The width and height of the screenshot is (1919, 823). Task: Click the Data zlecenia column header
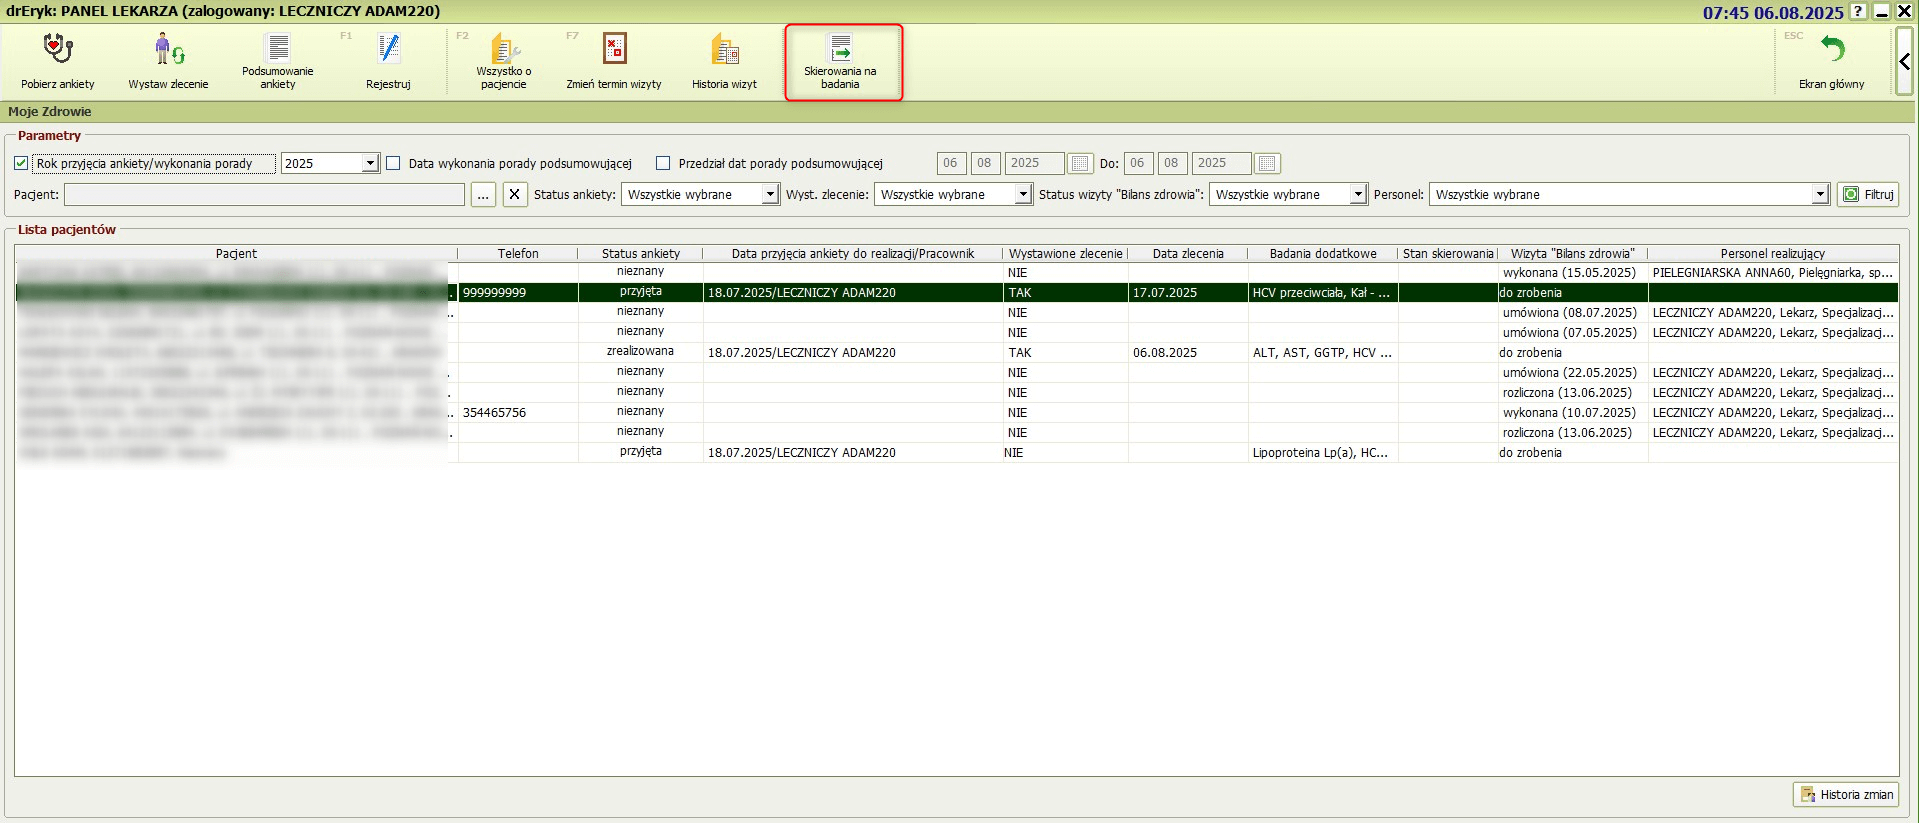tap(1187, 254)
